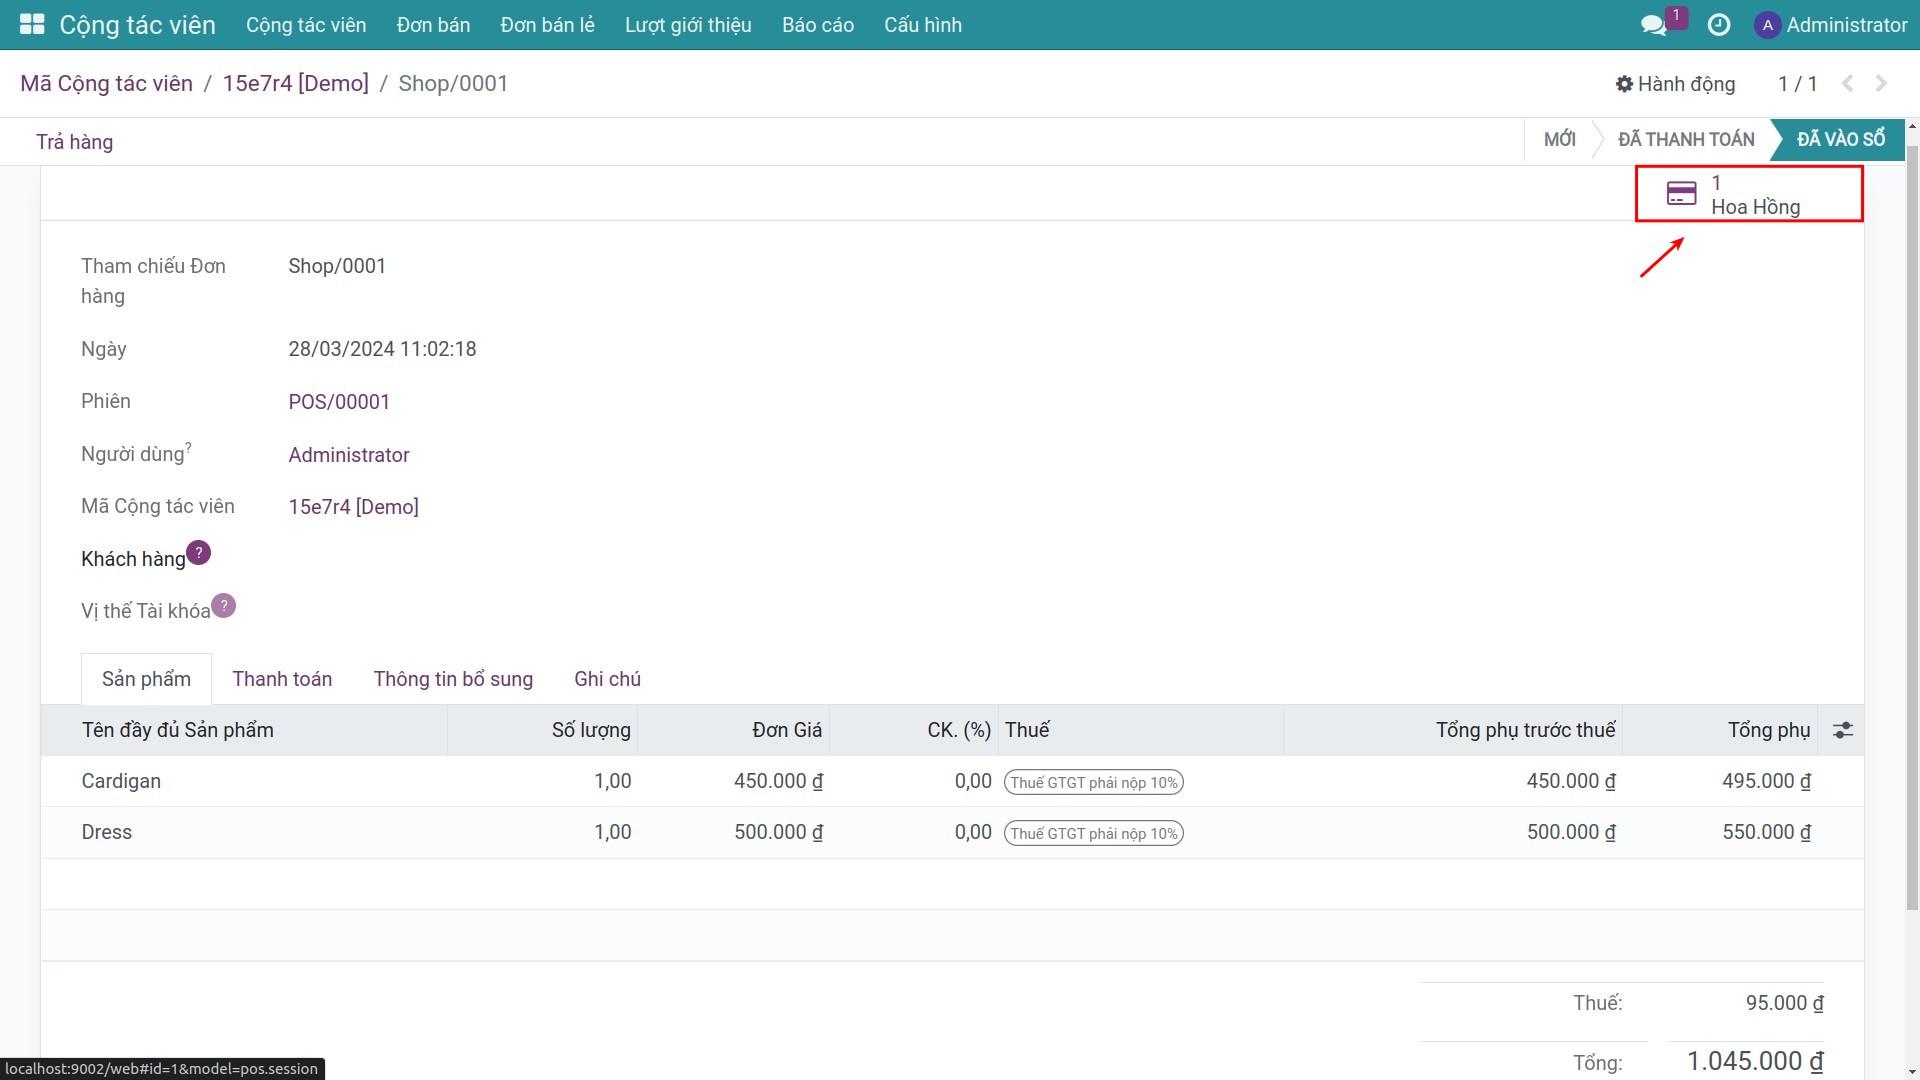Click the Vị thế Tài khóa help icon
The width and height of the screenshot is (1920, 1080).
pyautogui.click(x=224, y=606)
